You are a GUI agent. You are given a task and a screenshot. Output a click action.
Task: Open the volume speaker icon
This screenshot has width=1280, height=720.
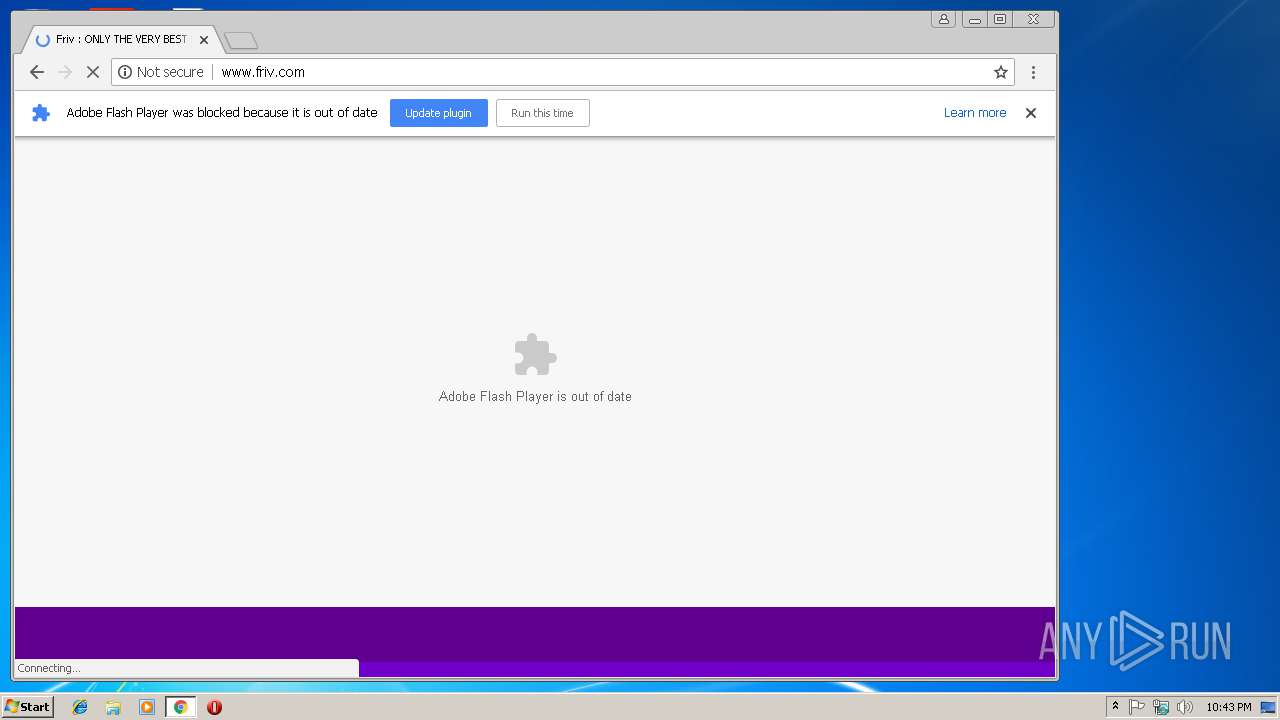[1185, 707]
